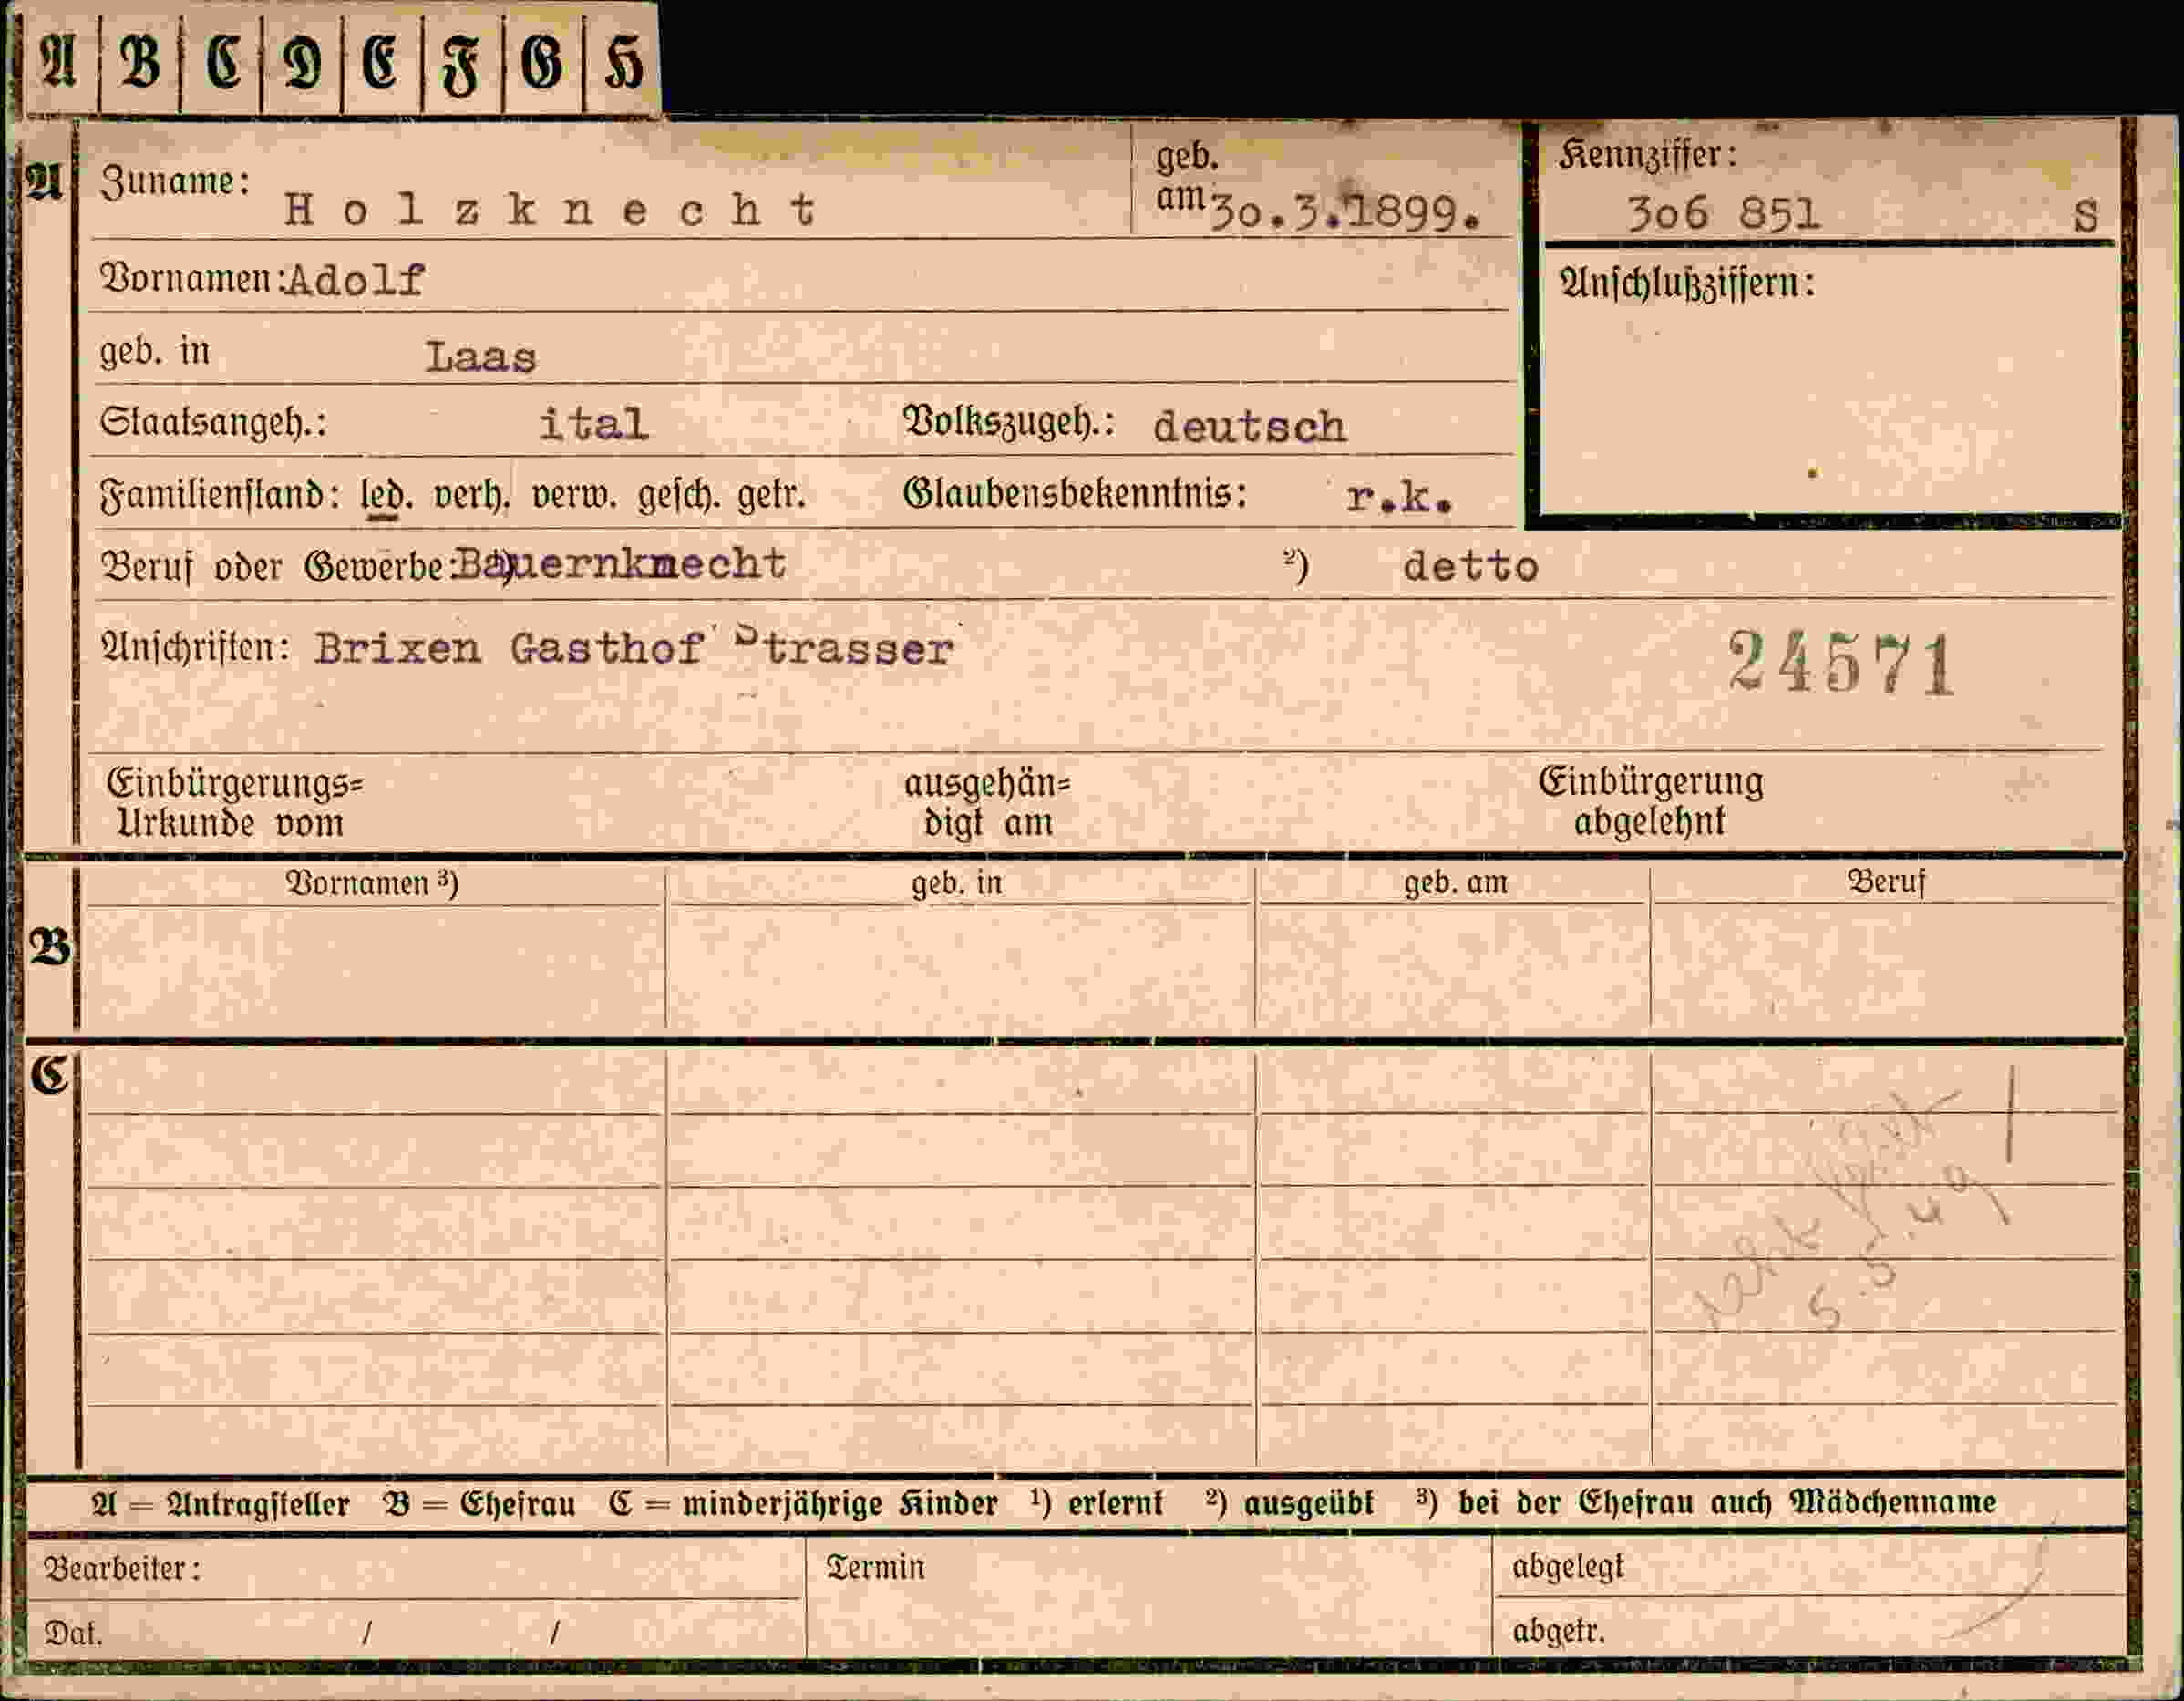Click the citizenship value "ital"
2184x1701 pixels.
593,423
